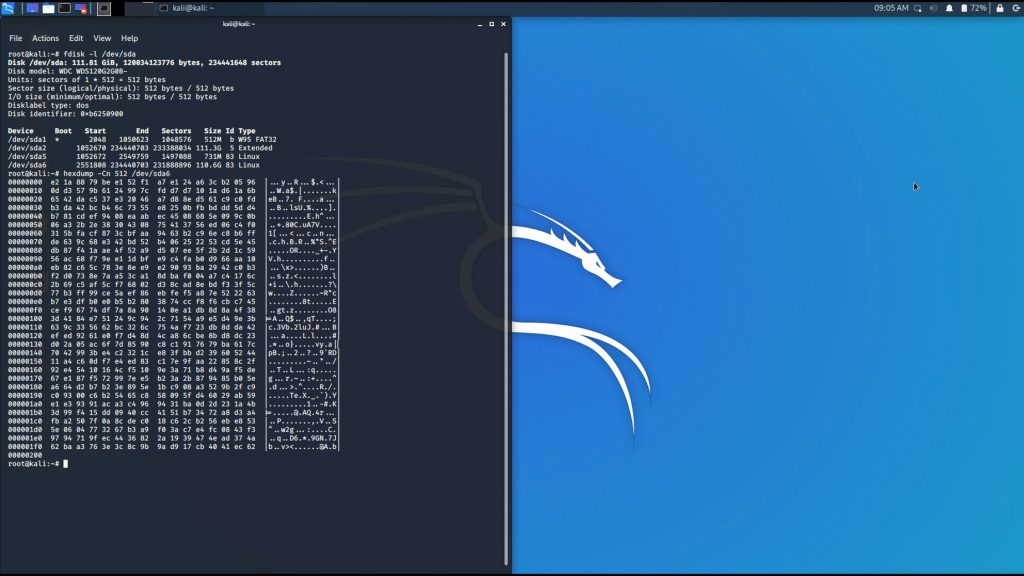Click 'Sector size (logical/physical)' line

pos(121,88)
